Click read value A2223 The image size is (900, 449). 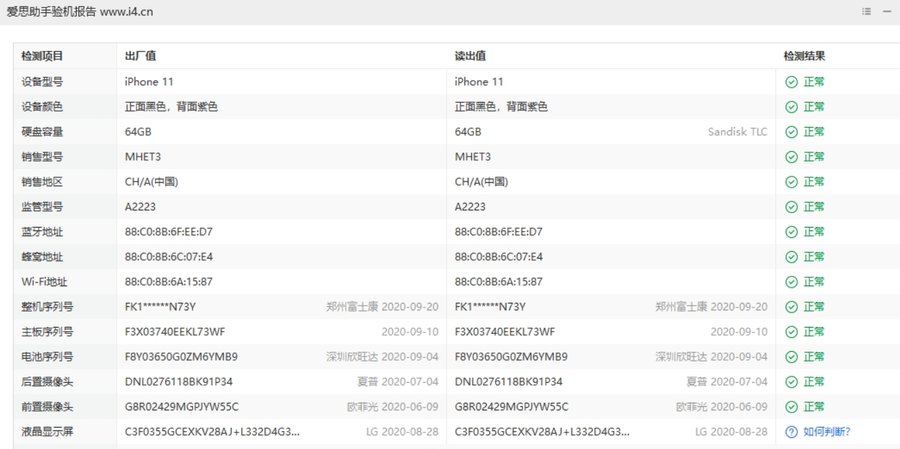(x=470, y=207)
